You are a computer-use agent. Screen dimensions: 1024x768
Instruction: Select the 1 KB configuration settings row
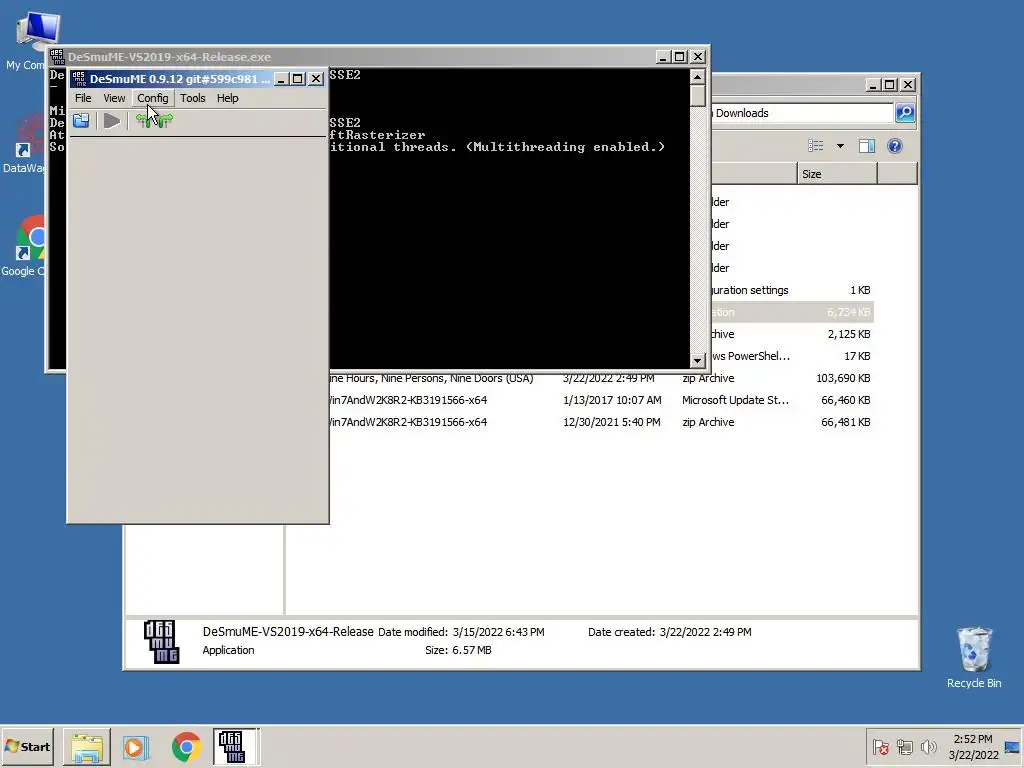(x=792, y=290)
